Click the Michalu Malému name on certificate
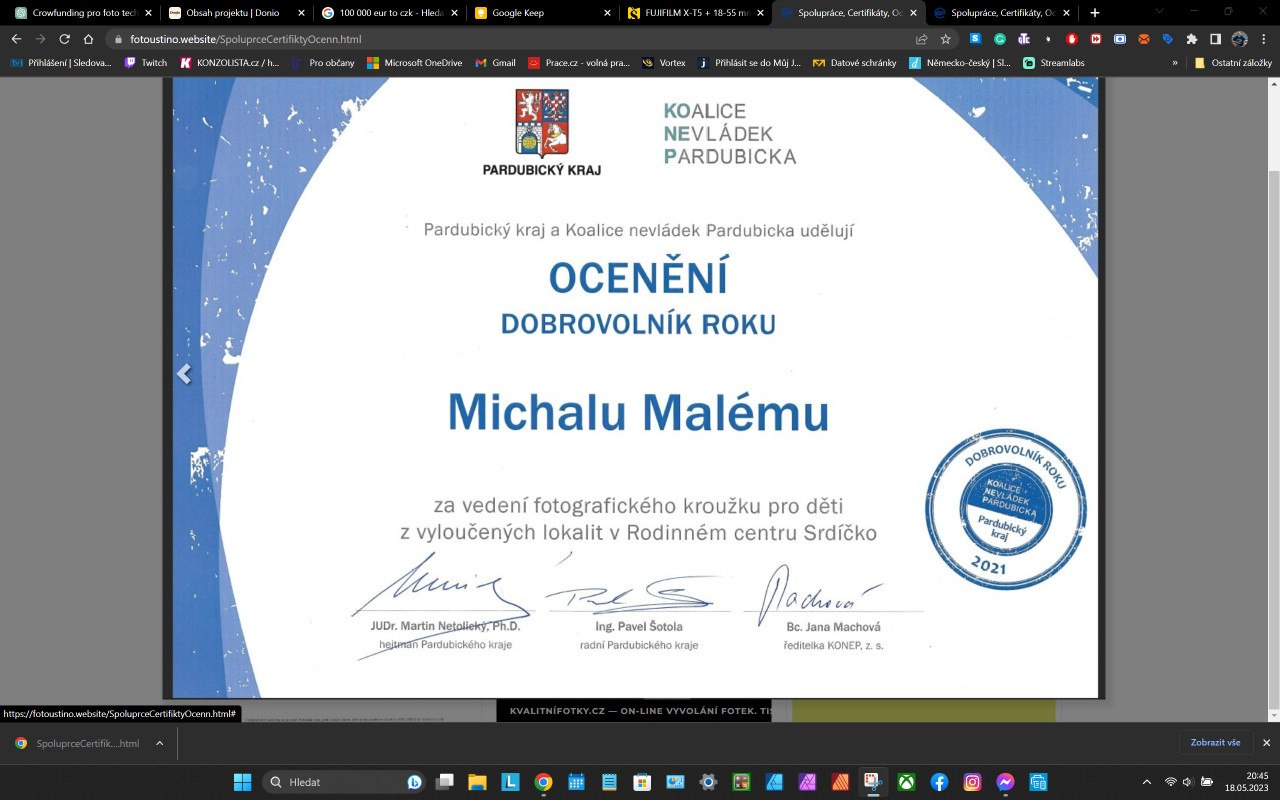 tap(638, 412)
